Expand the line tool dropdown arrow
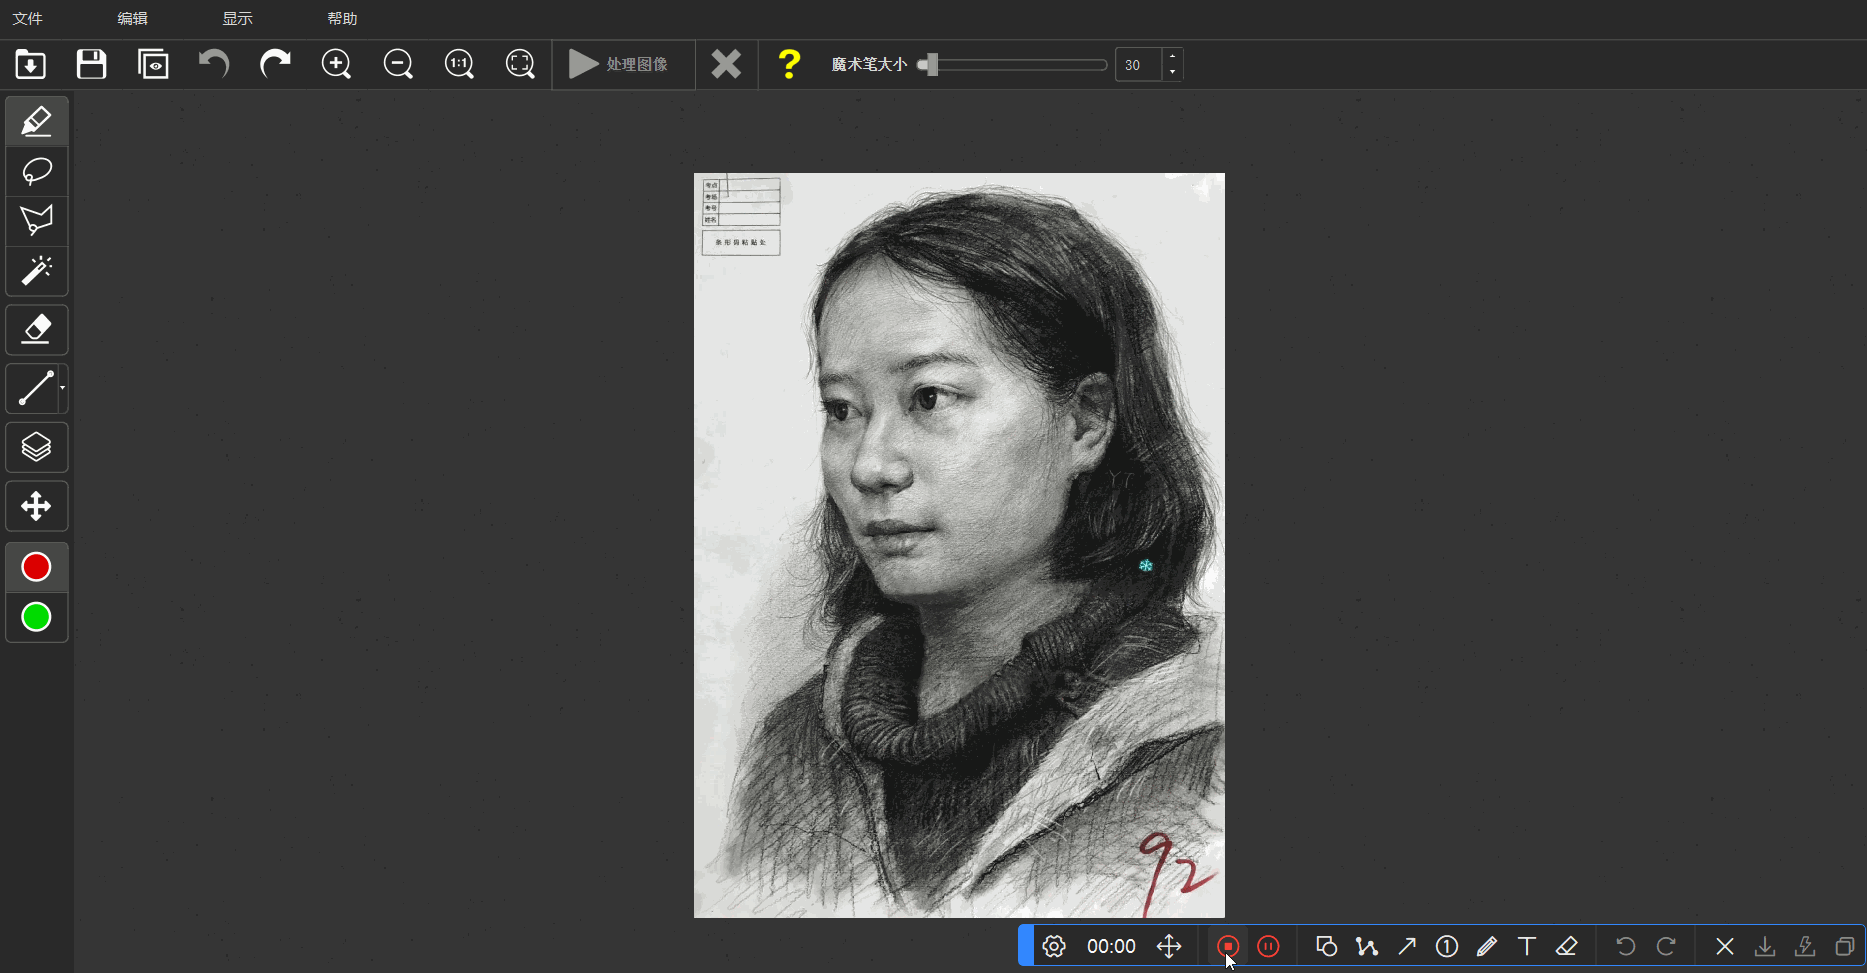 point(63,388)
